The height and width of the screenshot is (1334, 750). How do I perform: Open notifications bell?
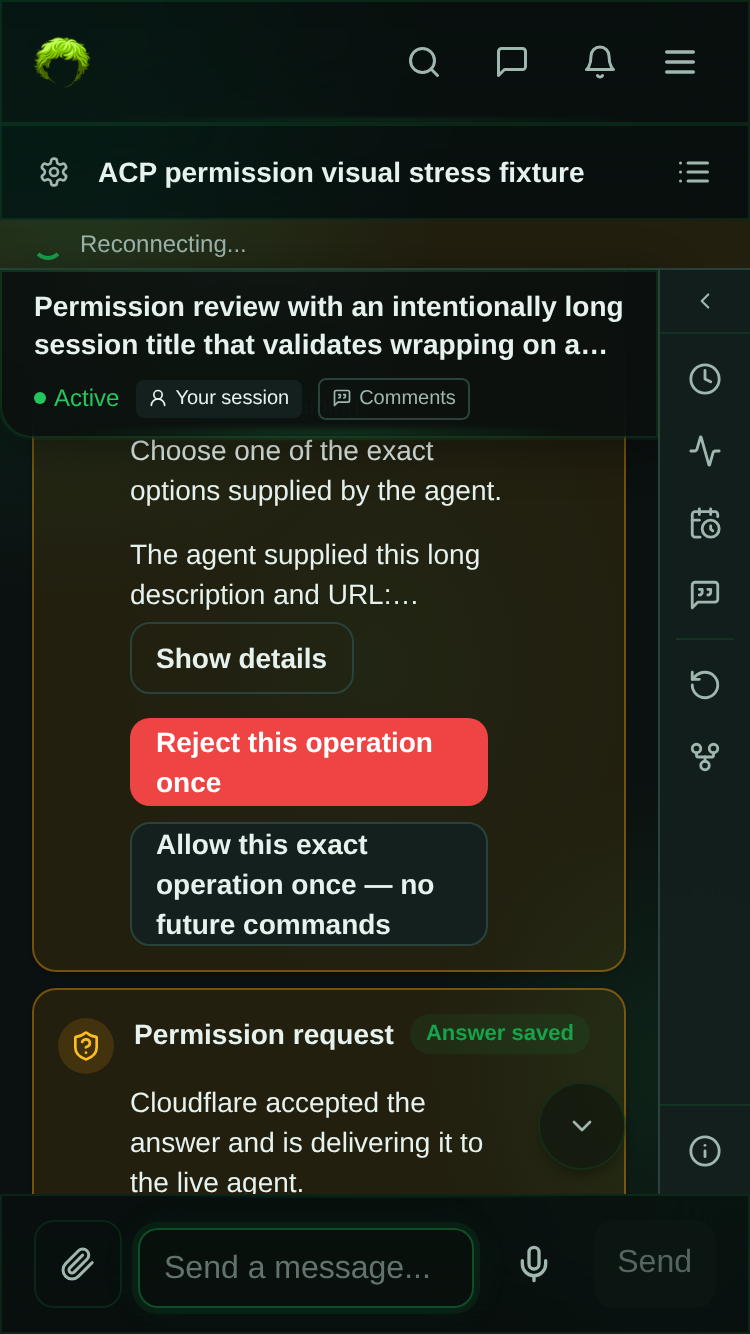click(600, 62)
